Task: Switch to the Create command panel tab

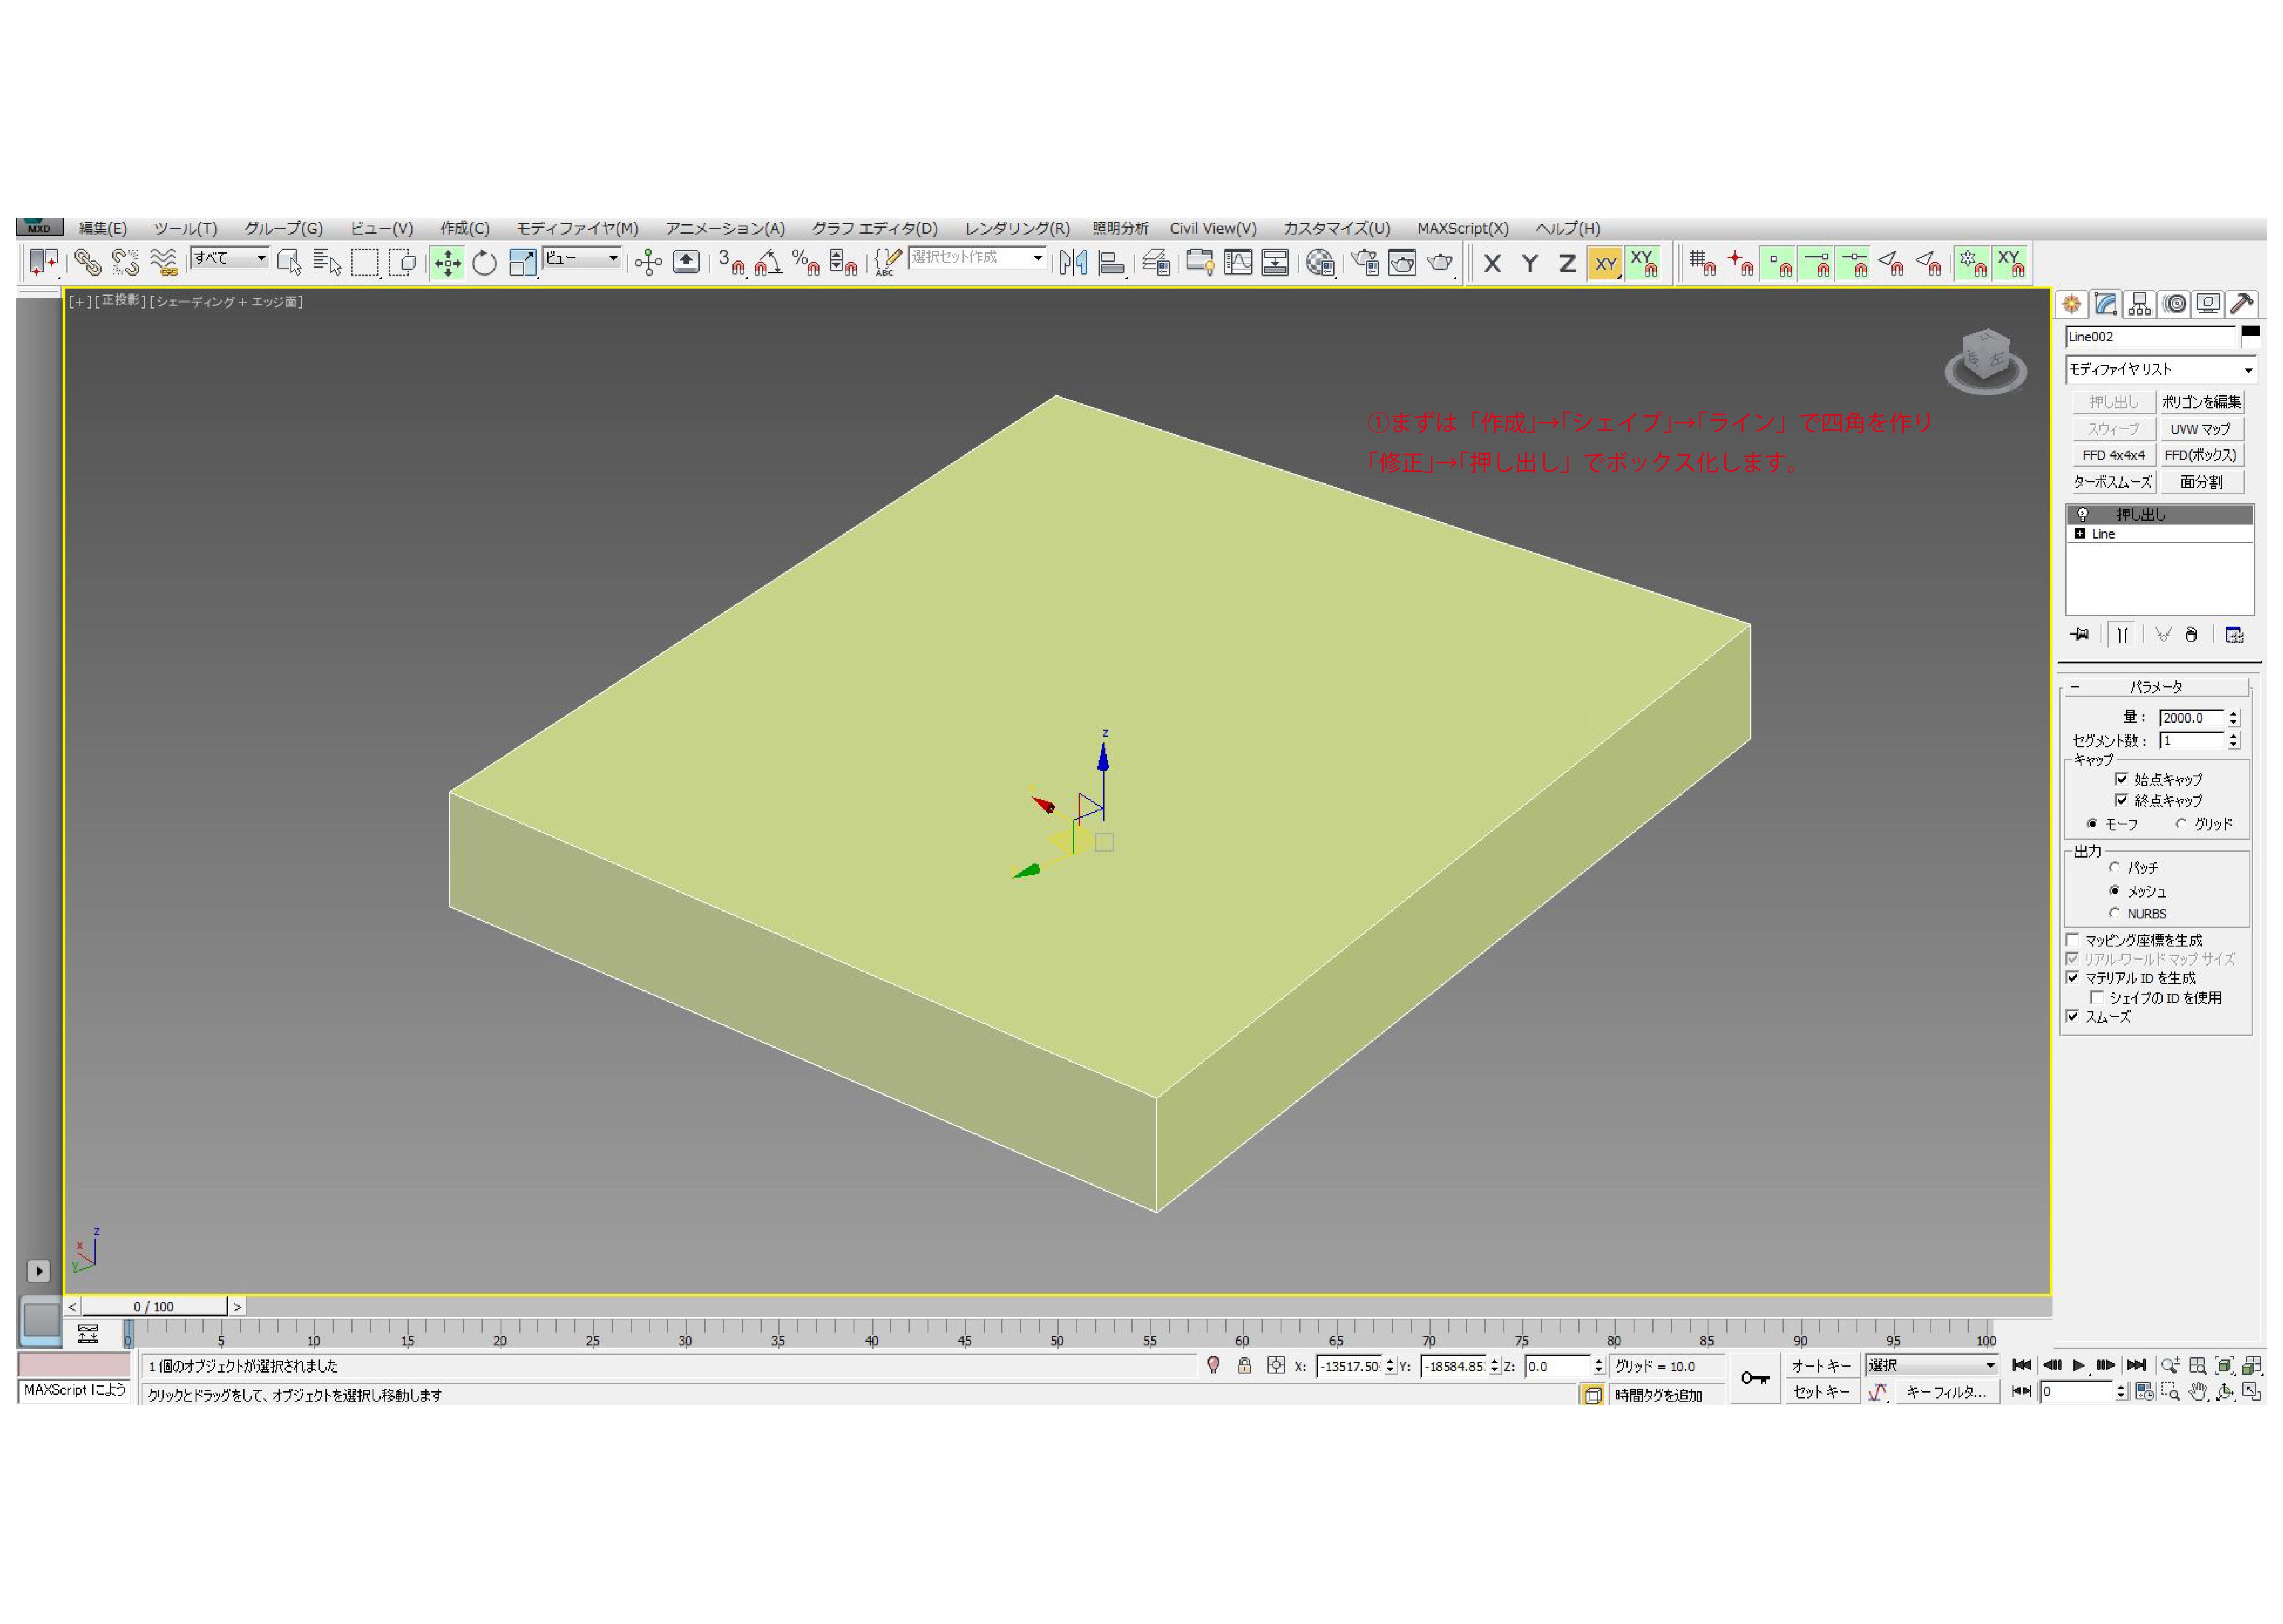Action: pos(2071,304)
